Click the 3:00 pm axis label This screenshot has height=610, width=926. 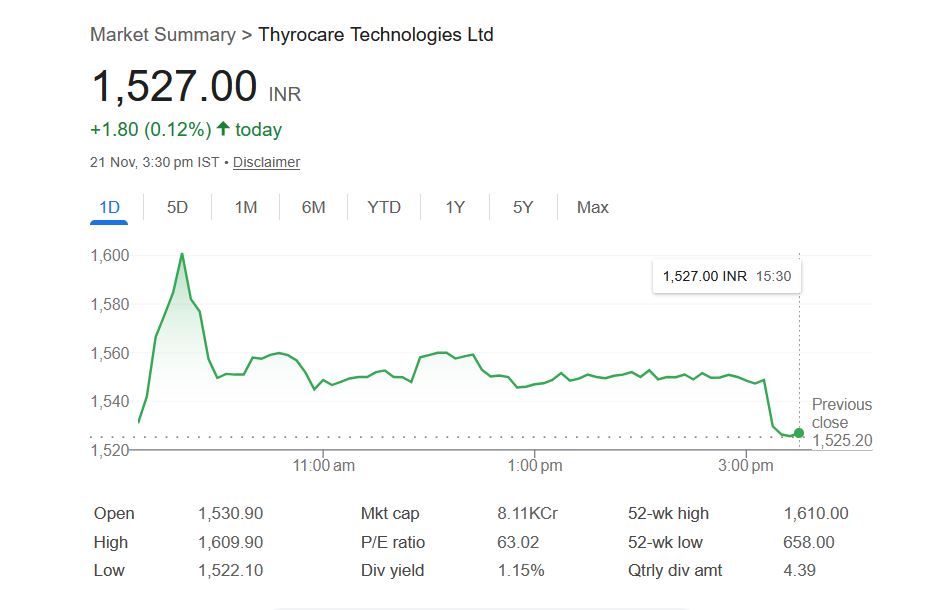click(x=746, y=465)
